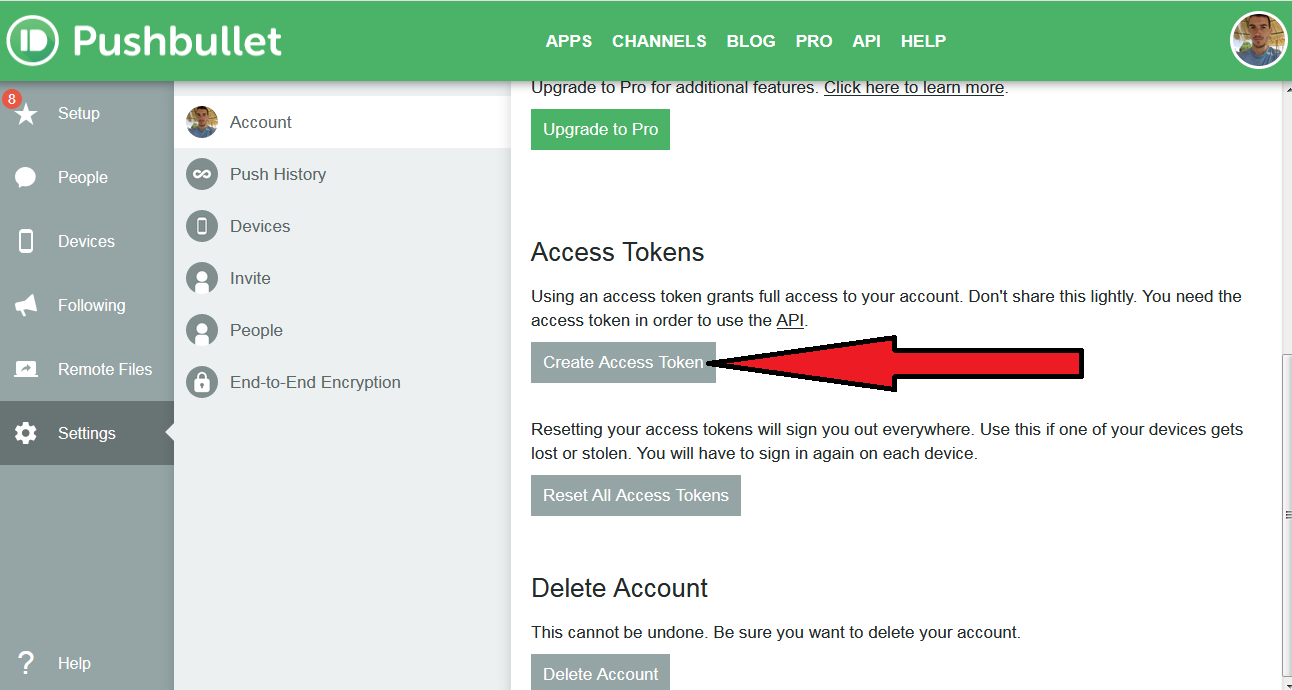Click the Upgrade to Pro button
The height and width of the screenshot is (690, 1292).
(600, 129)
